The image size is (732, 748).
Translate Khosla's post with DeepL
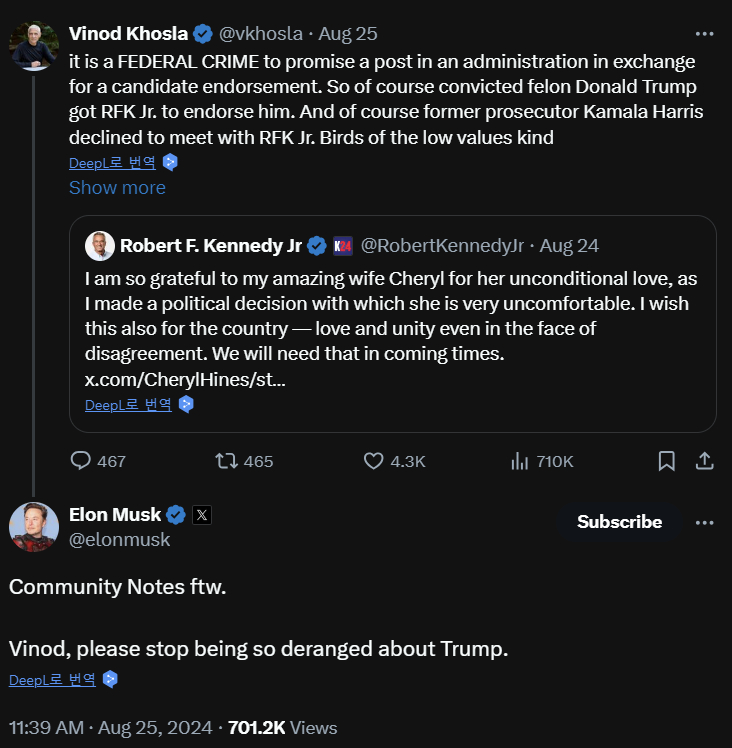click(x=112, y=163)
